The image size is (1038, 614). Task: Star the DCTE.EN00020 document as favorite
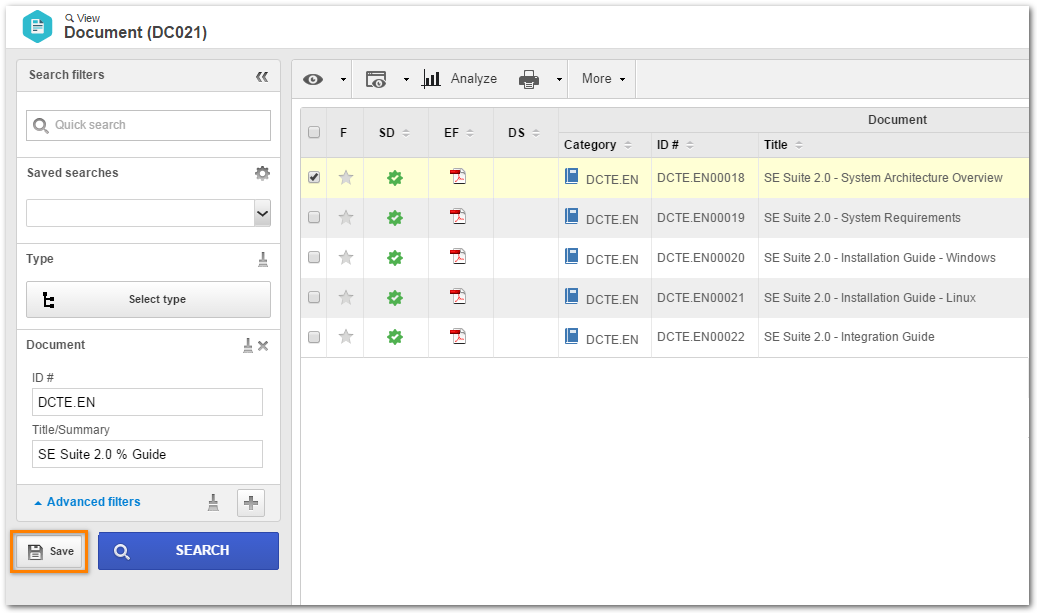pos(346,257)
